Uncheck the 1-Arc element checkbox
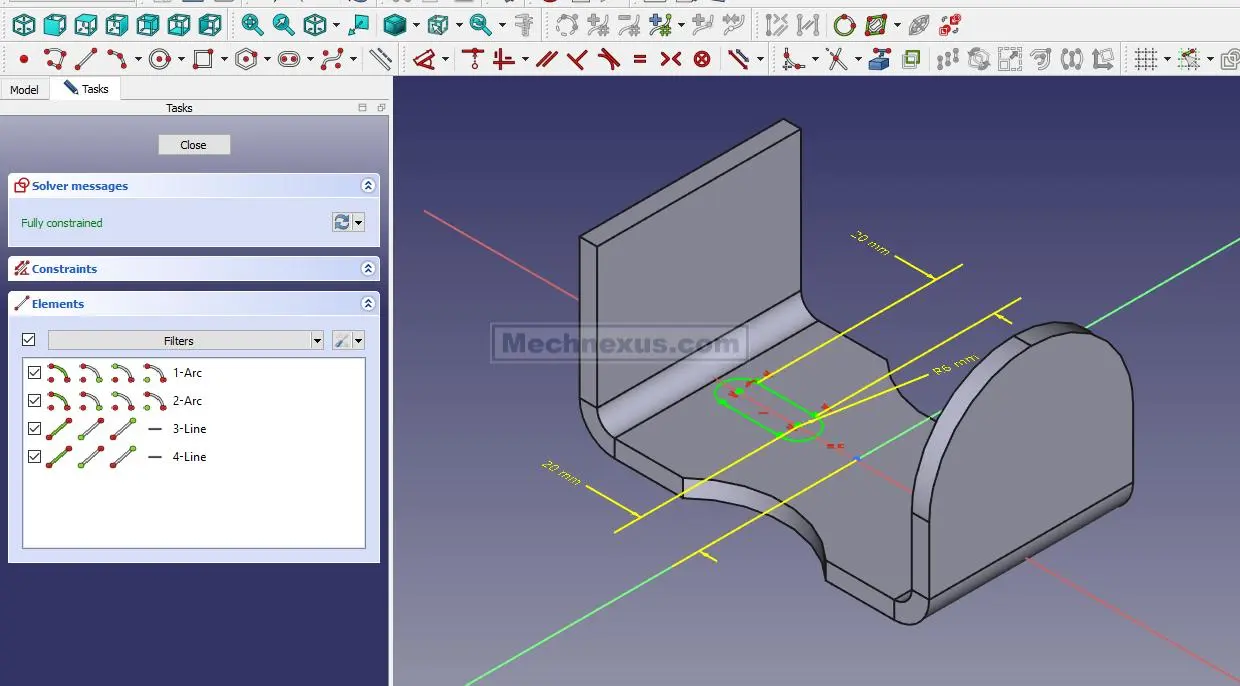Screen dimensions: 1240x686 tap(35, 373)
